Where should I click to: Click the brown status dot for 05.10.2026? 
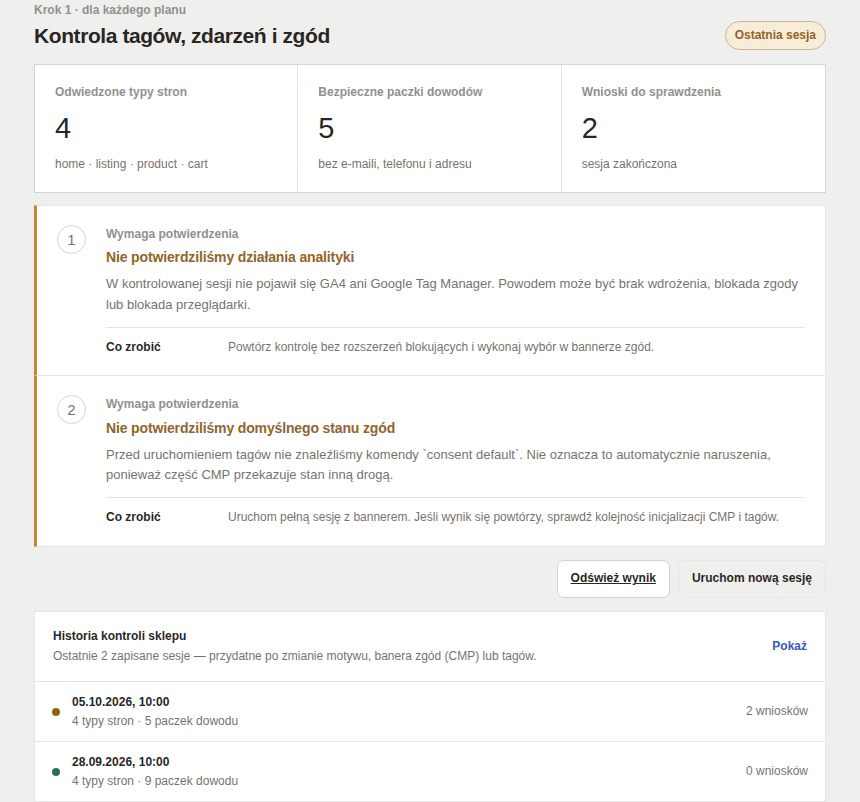56,712
